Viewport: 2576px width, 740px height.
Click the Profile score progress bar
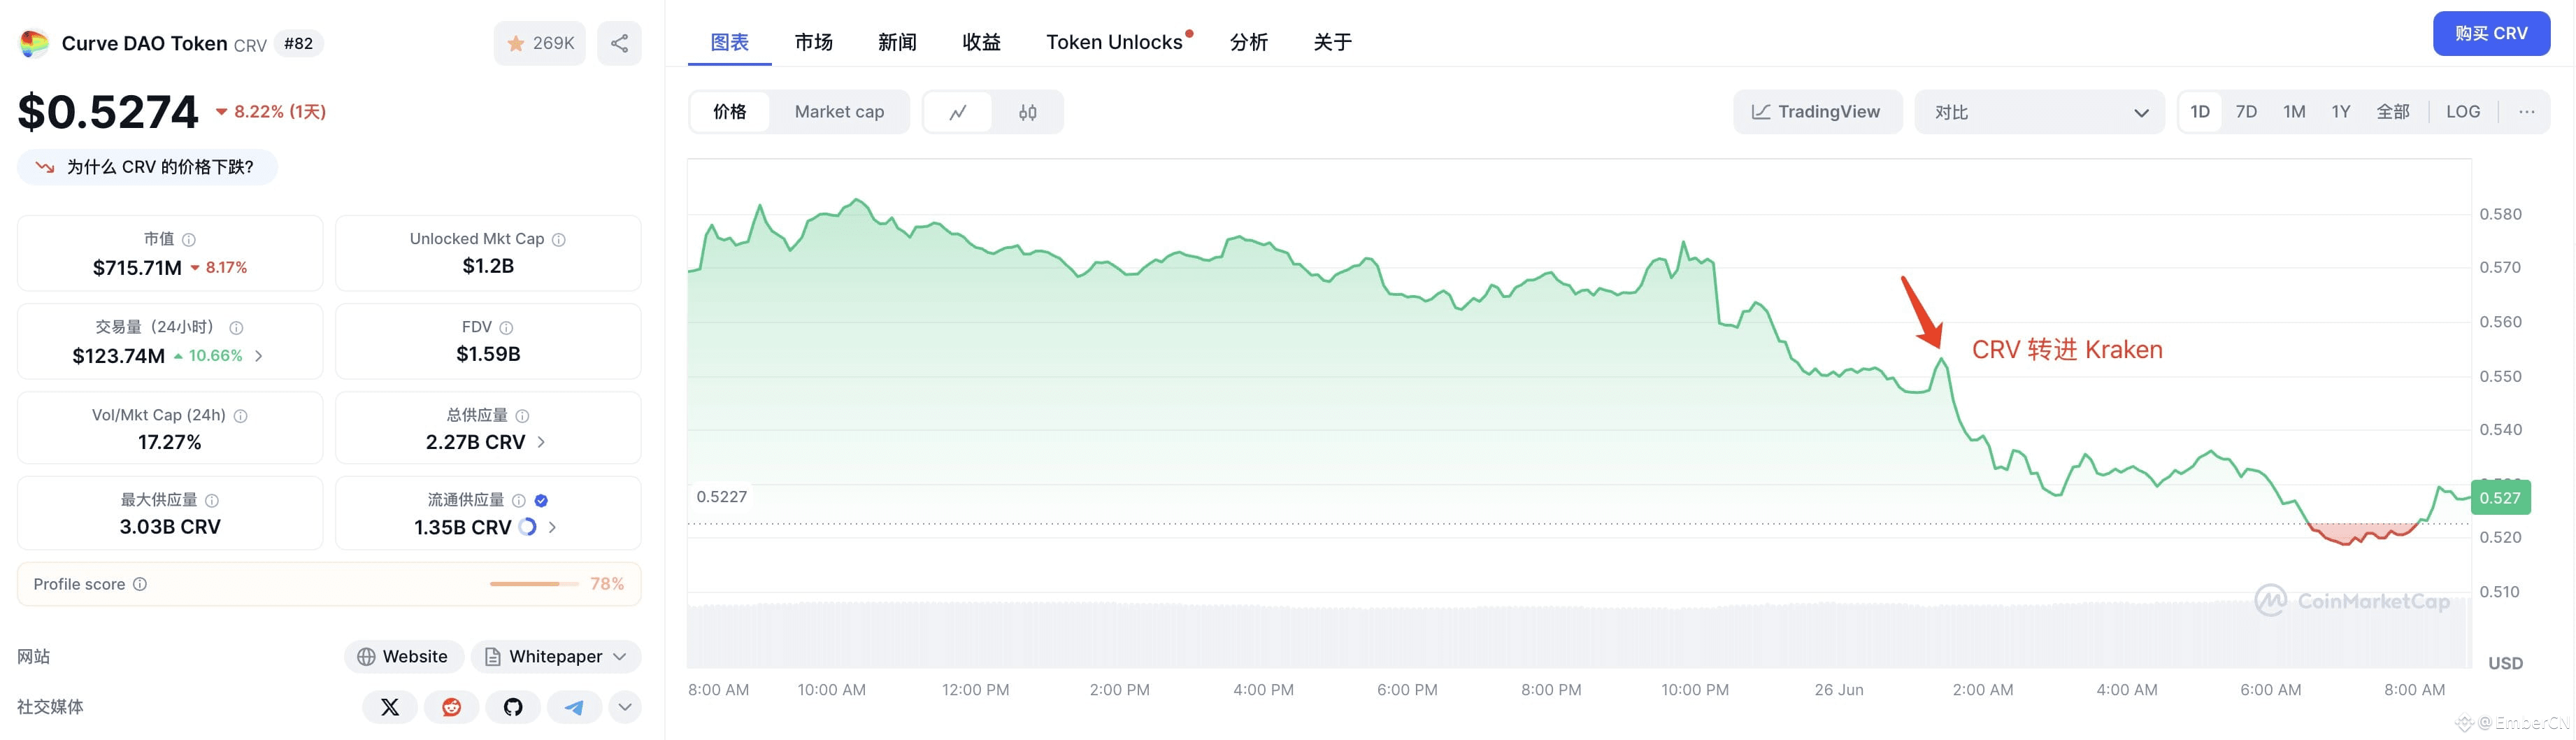[x=534, y=584]
